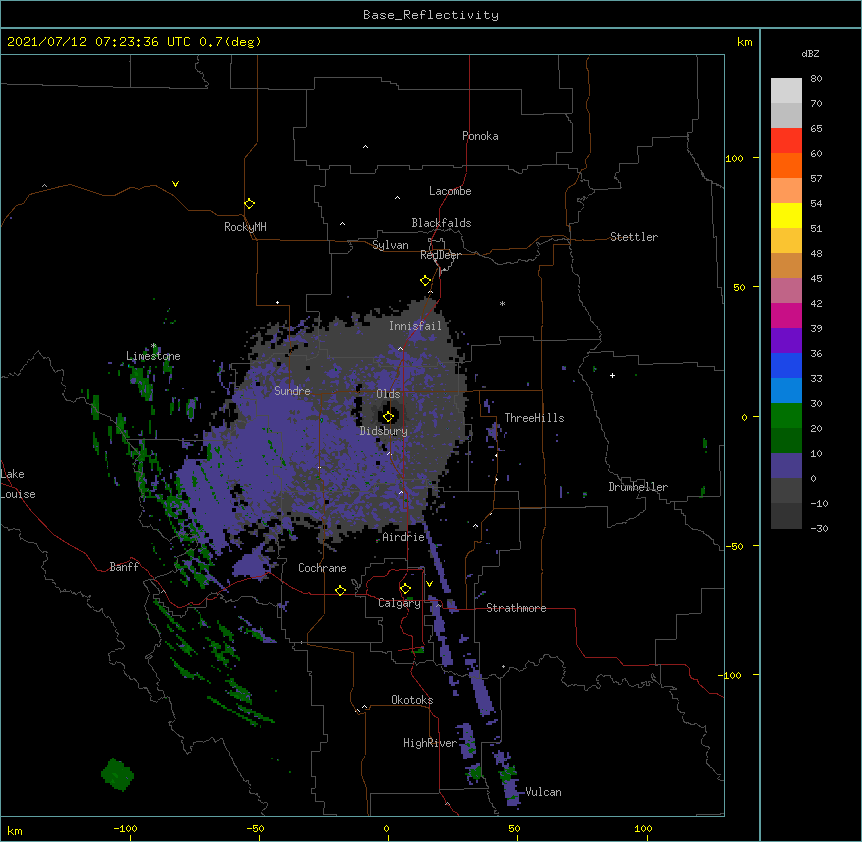
Task: Pick the violet 36-39 dBZ legend swatch
Action: [x=786, y=340]
